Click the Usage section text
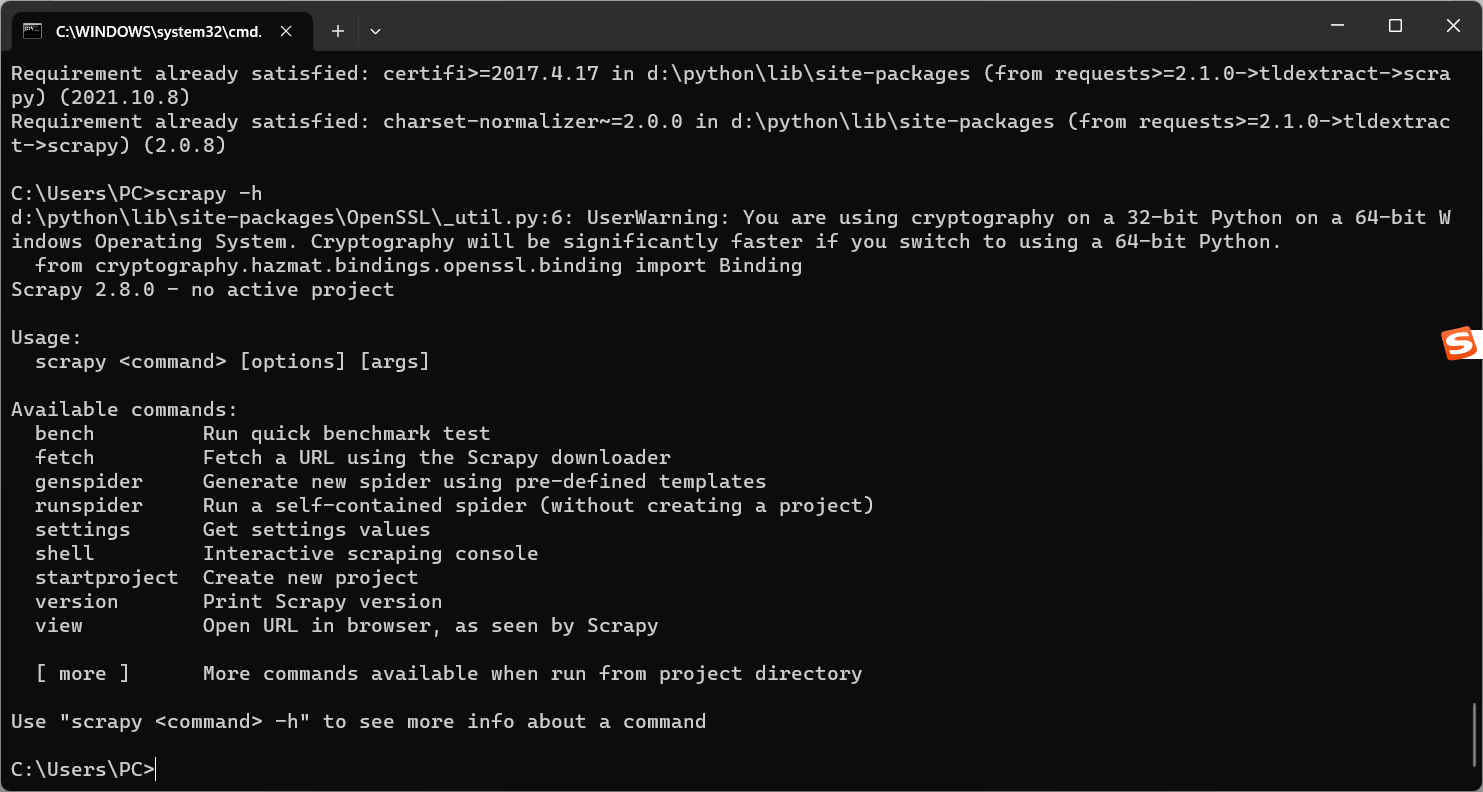This screenshot has width=1483, height=792. pos(46,337)
